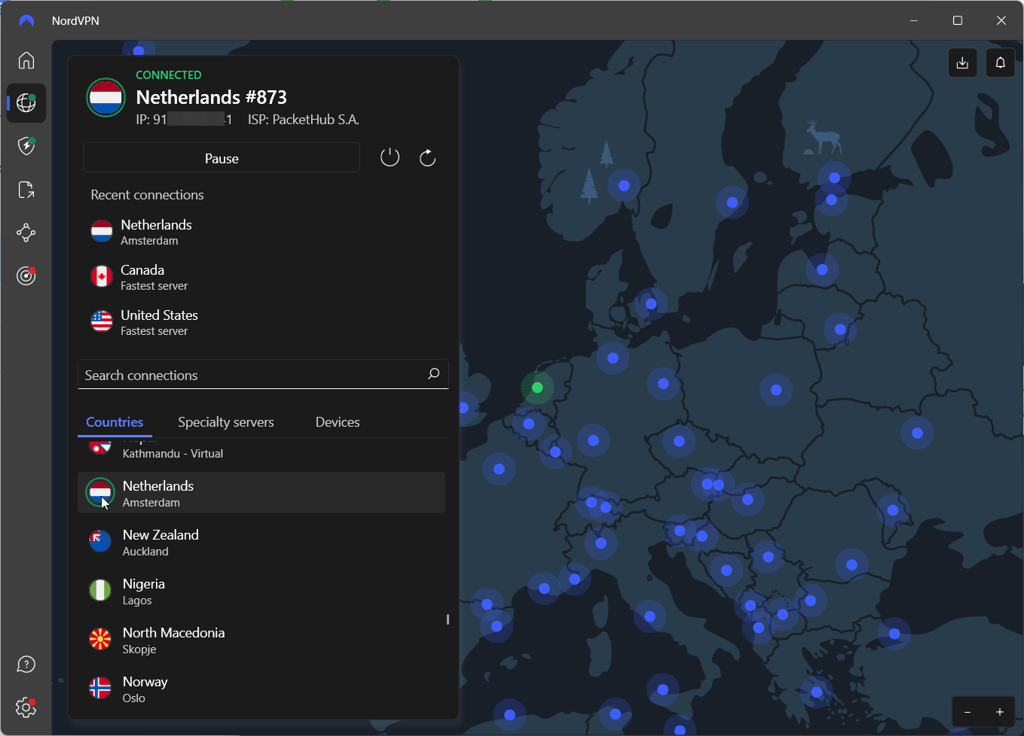Image resolution: width=1024 pixels, height=736 pixels.
Task: Open the file sharing icon in the sidebar
Action: [26, 189]
